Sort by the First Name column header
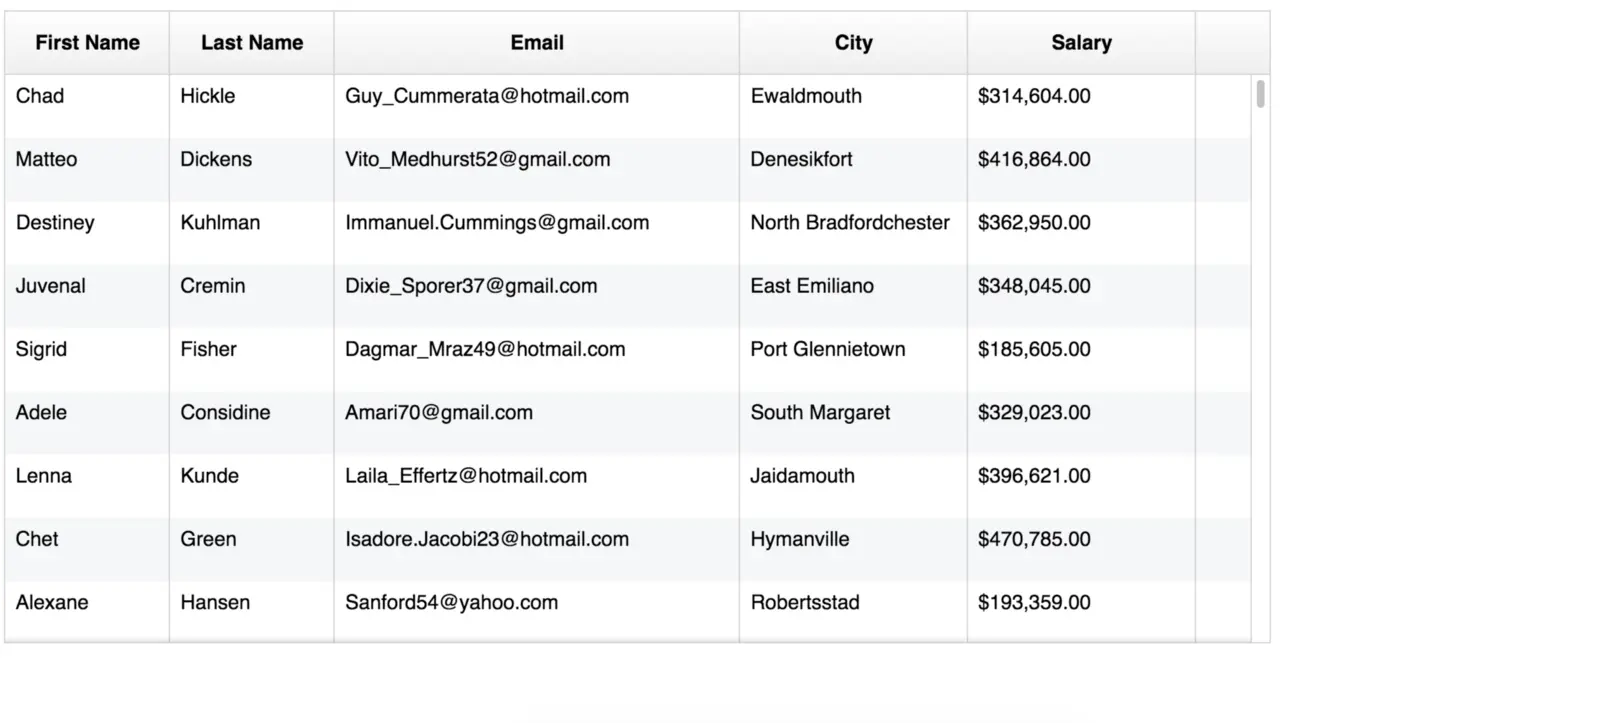The image size is (1600, 723). click(87, 43)
